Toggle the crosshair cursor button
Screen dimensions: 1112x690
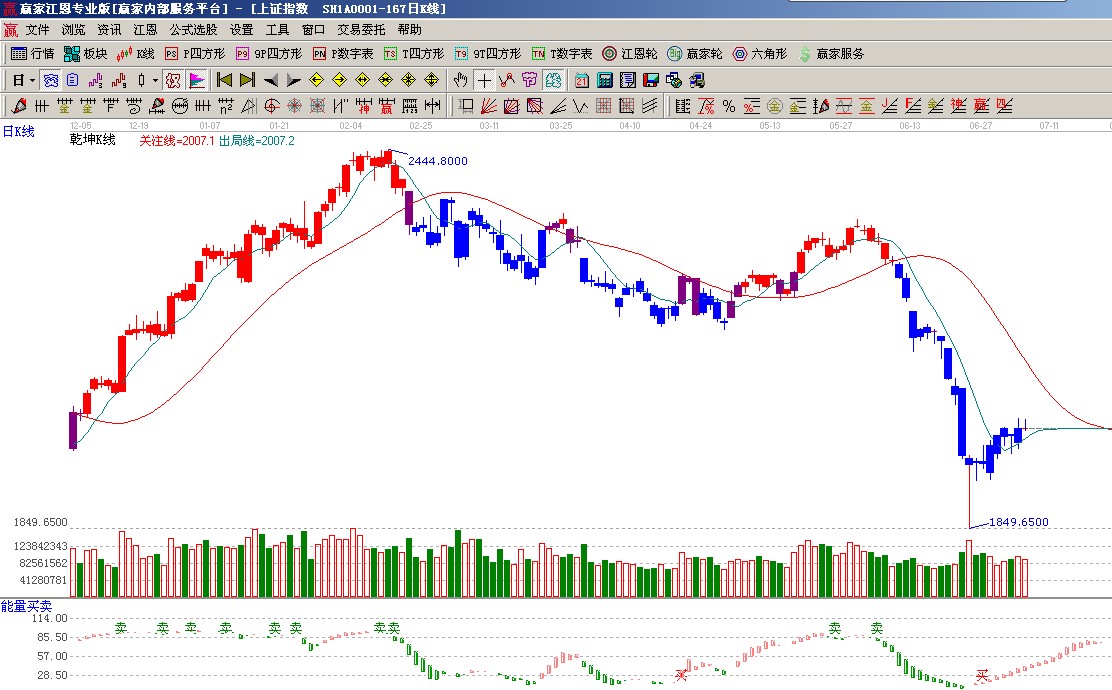(x=484, y=80)
